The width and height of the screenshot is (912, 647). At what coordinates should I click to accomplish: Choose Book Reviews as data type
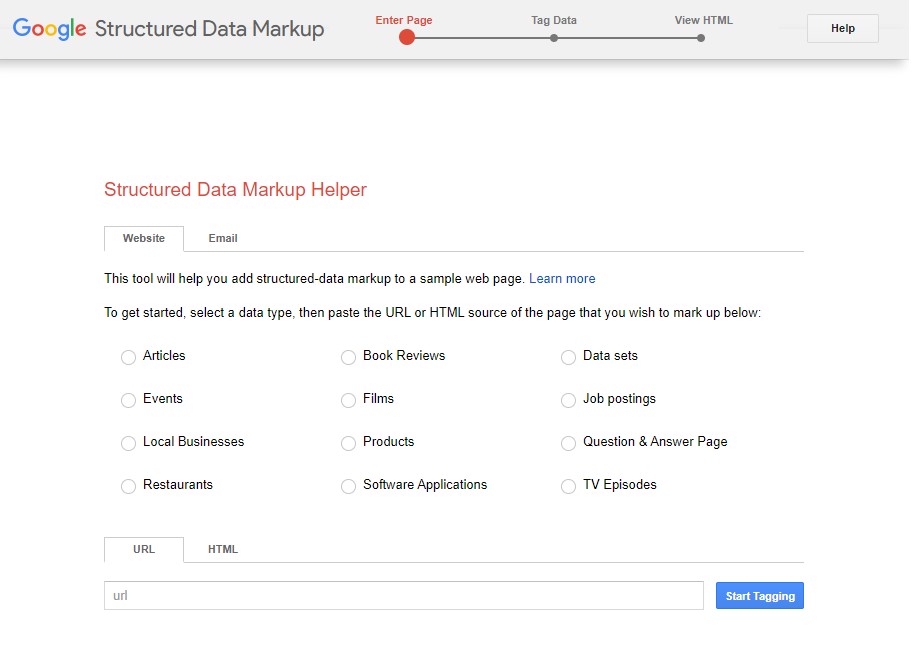[x=348, y=357]
